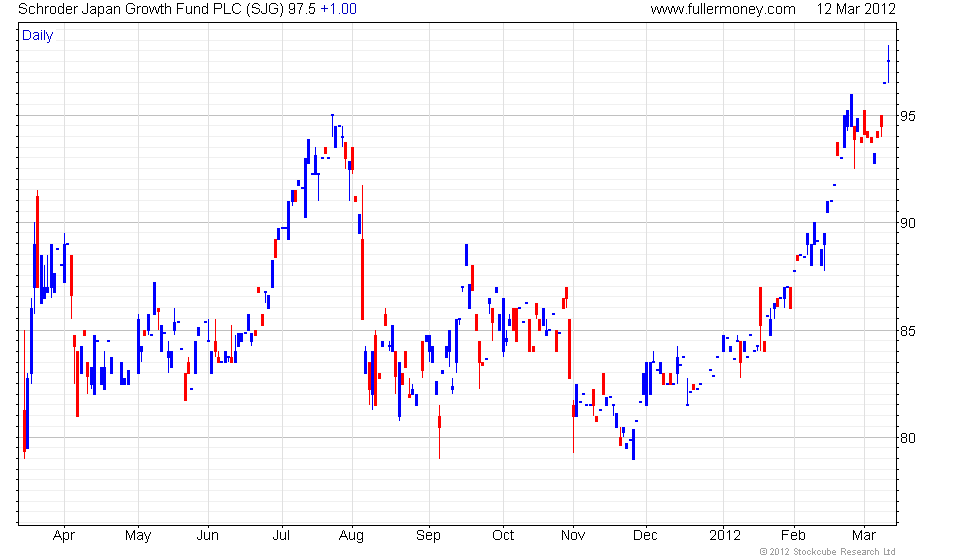Screen dimensions: 980x560
Task: Open the www.fullermoney.com link
Action: pyautogui.click(x=723, y=9)
